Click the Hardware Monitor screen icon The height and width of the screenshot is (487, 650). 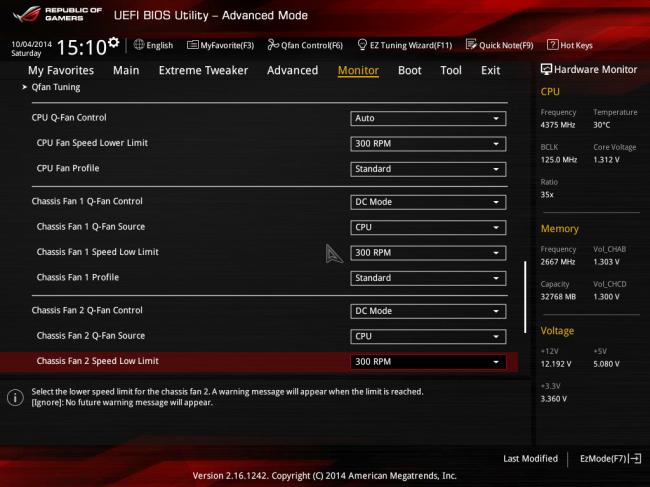coord(546,70)
